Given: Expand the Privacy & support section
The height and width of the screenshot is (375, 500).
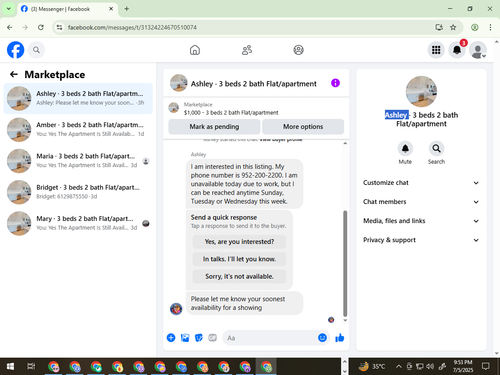Looking at the screenshot, I should [x=421, y=240].
